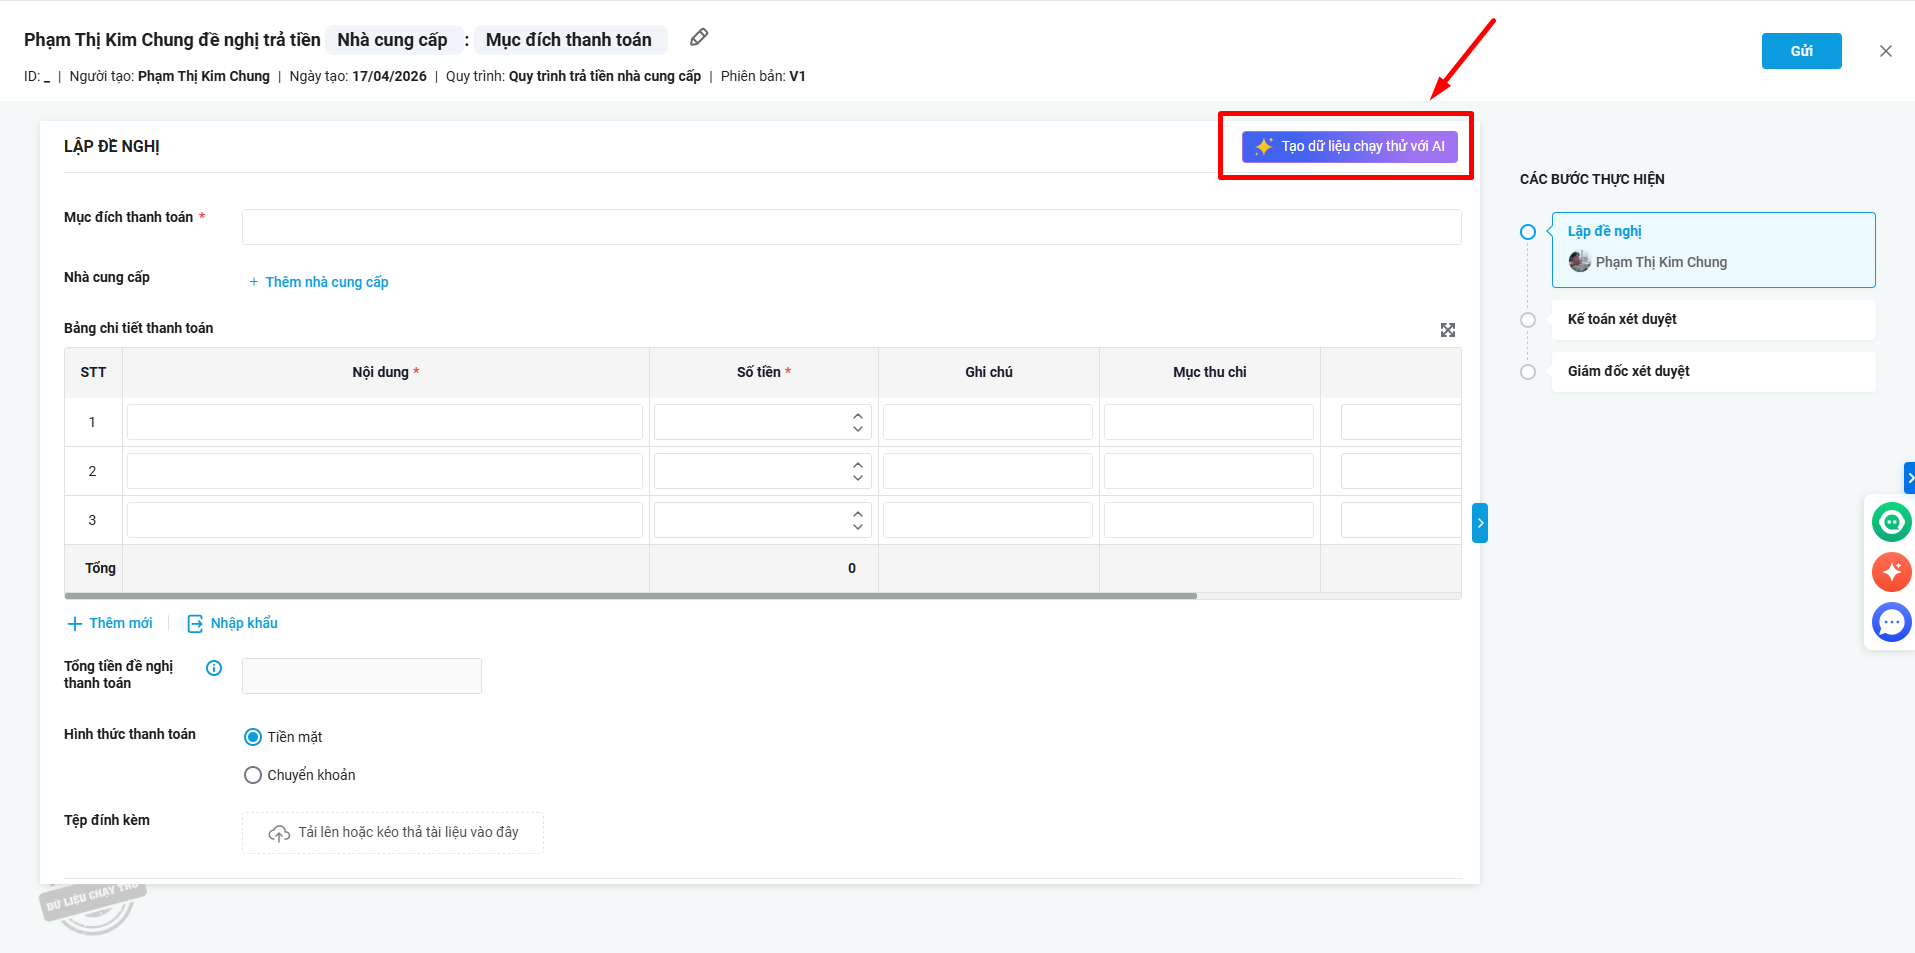This screenshot has width=1915, height=953.
Task: Select the Lập đề nghị step radio circle
Action: pos(1527,232)
